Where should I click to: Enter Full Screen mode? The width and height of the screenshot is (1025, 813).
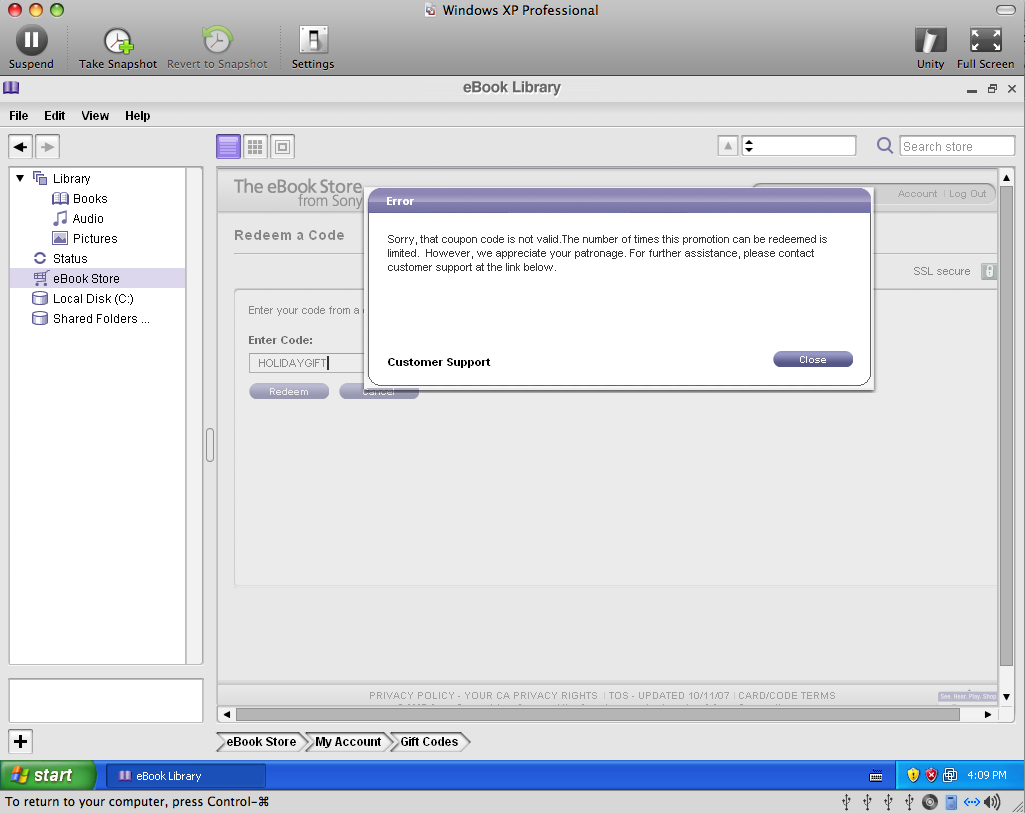pos(985,40)
